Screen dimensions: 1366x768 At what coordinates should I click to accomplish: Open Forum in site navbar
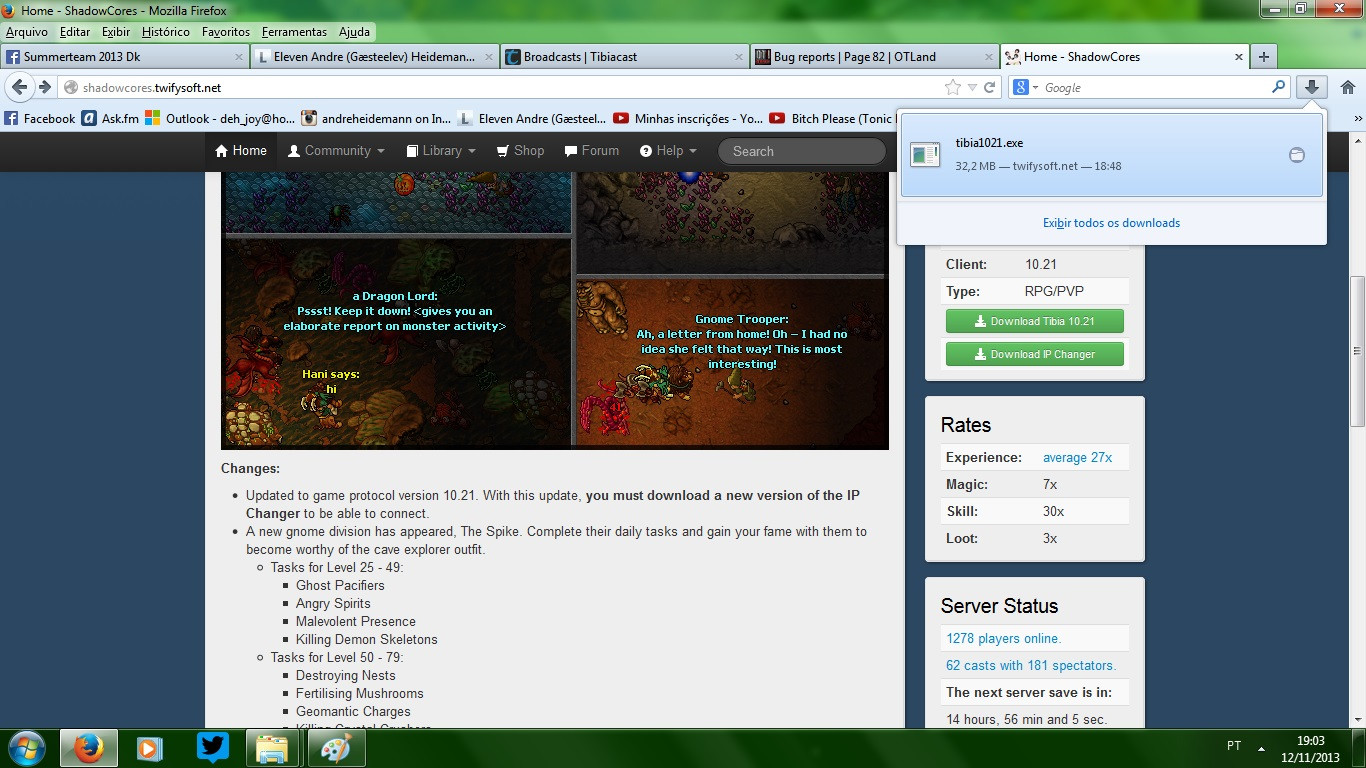click(592, 151)
